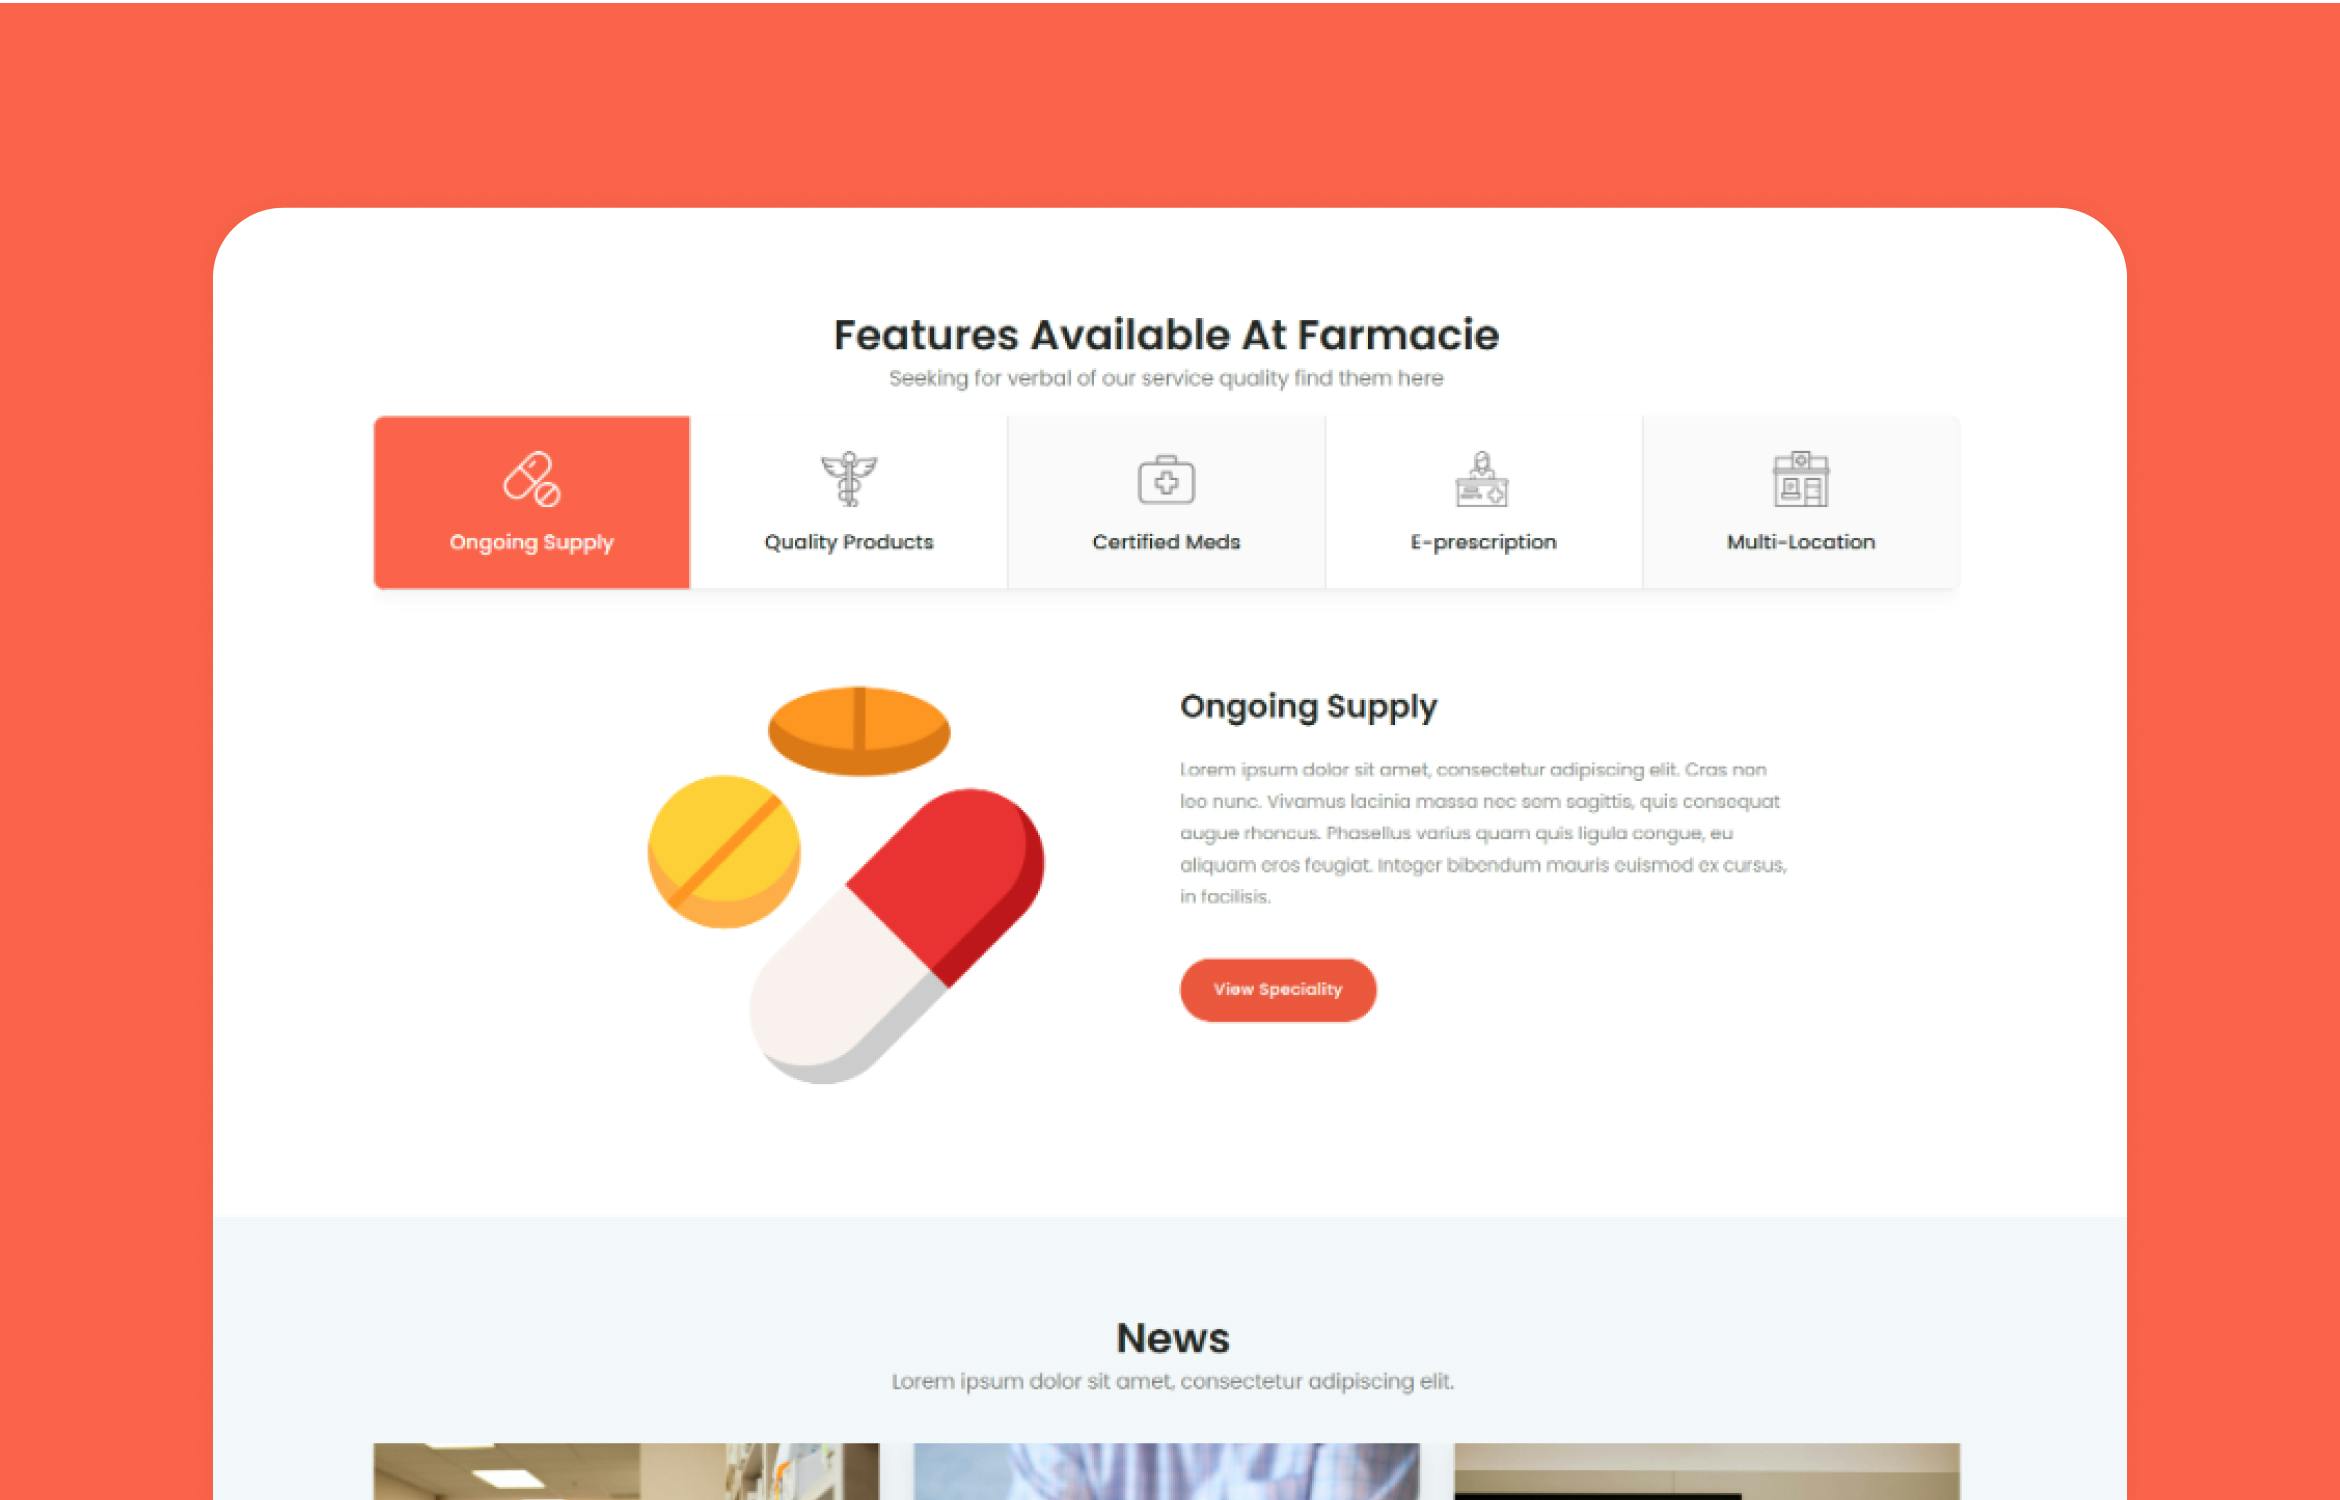2340x1500 pixels.
Task: Click the first-aid kit icon for Certified Meds
Action: pos(1166,480)
